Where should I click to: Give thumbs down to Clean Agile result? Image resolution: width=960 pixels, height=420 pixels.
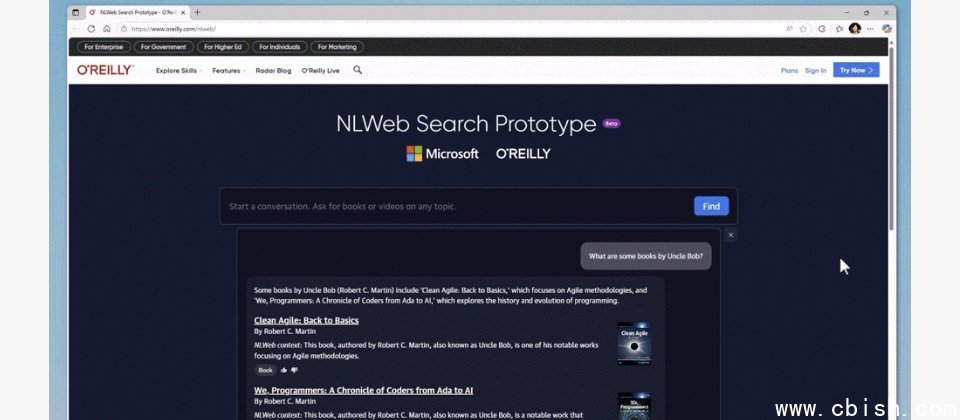294,370
